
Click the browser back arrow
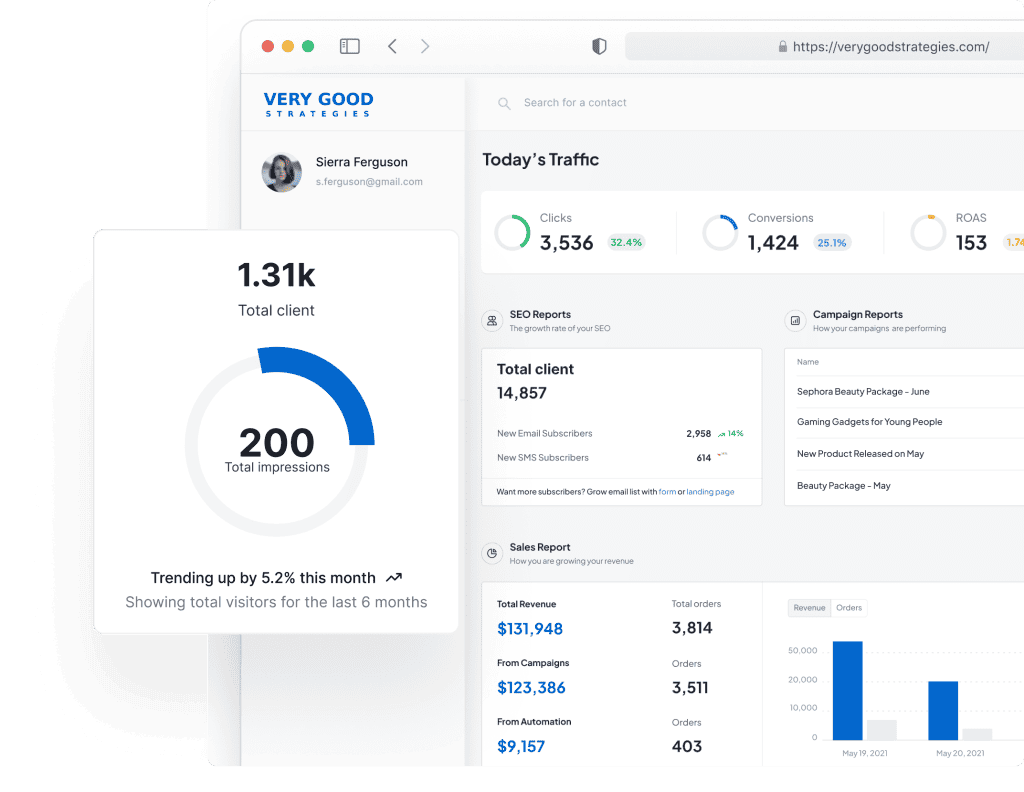[x=392, y=46]
